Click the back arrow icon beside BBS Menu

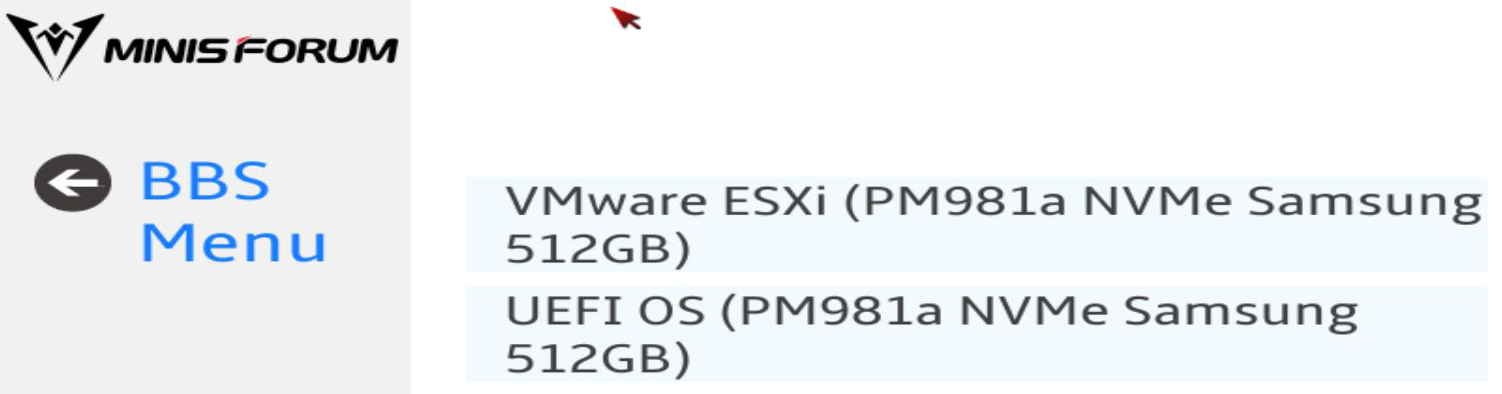tap(74, 182)
